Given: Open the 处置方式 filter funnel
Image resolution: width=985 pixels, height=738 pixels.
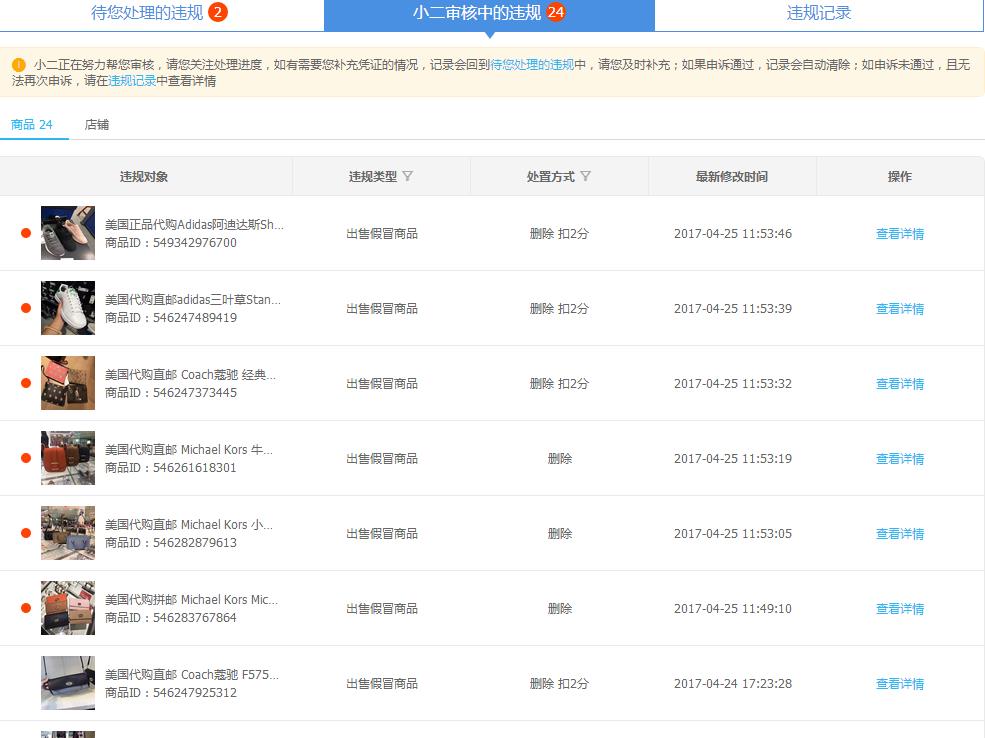Looking at the screenshot, I should [x=585, y=176].
